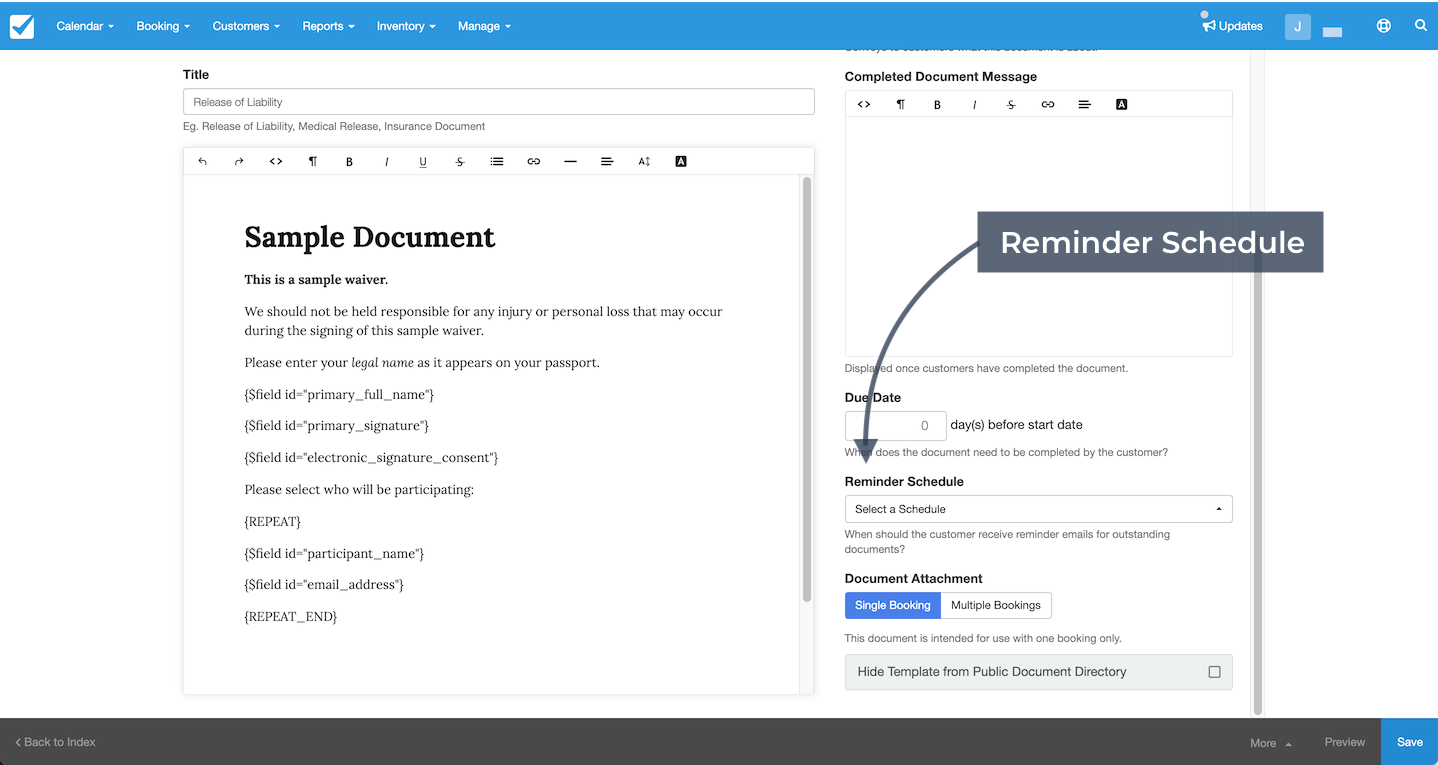Open alignment options in main editor

point(607,161)
